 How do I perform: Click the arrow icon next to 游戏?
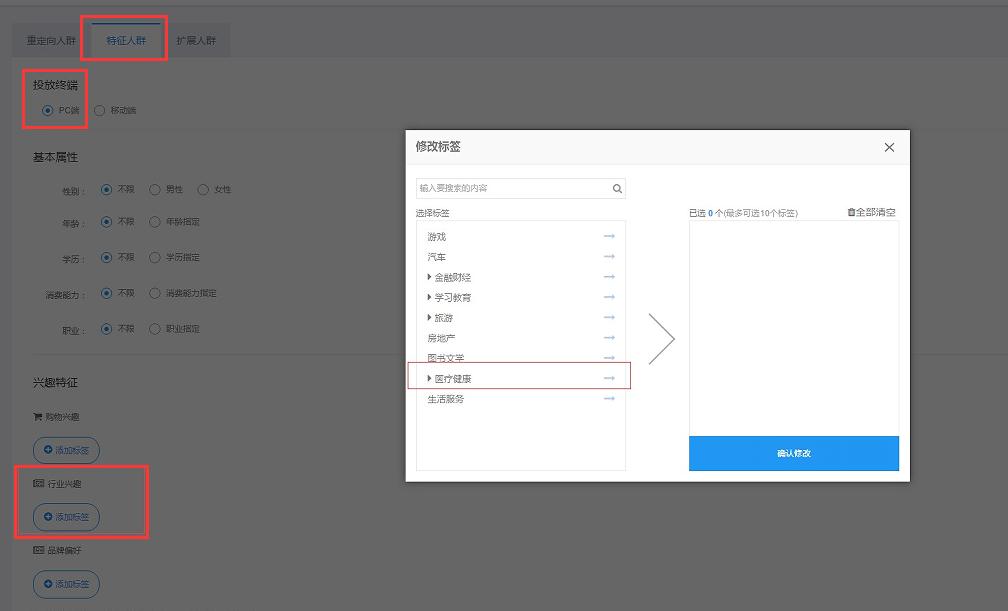pos(609,237)
